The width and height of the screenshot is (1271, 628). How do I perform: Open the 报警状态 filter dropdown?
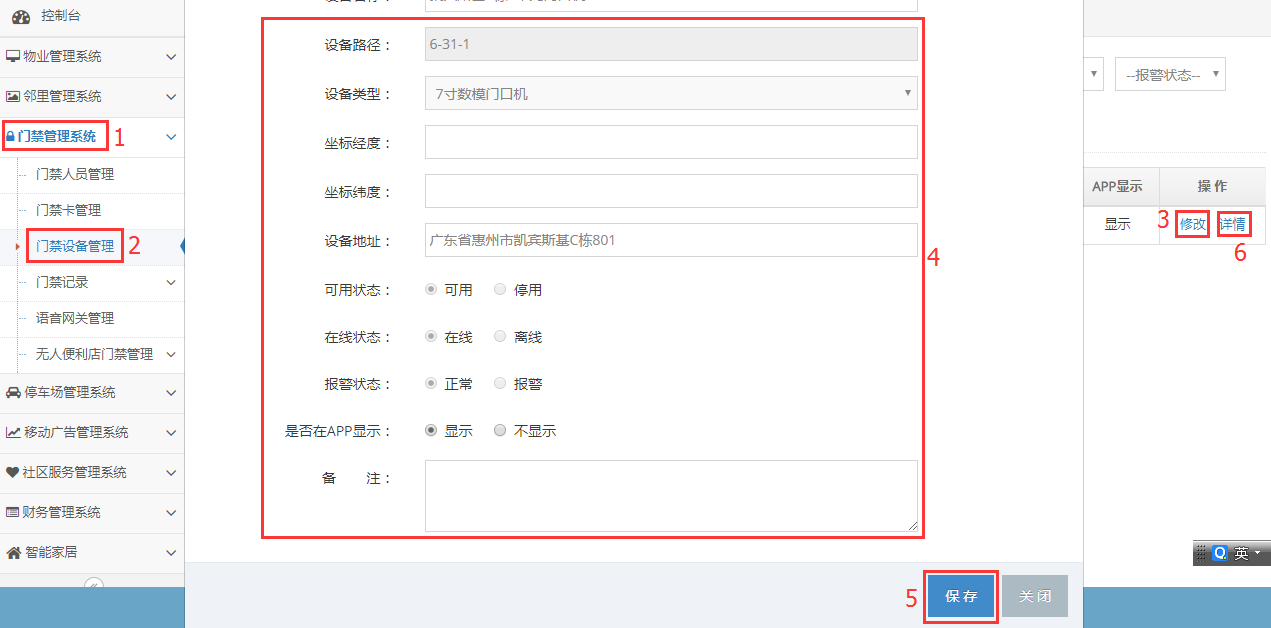tap(1169, 75)
